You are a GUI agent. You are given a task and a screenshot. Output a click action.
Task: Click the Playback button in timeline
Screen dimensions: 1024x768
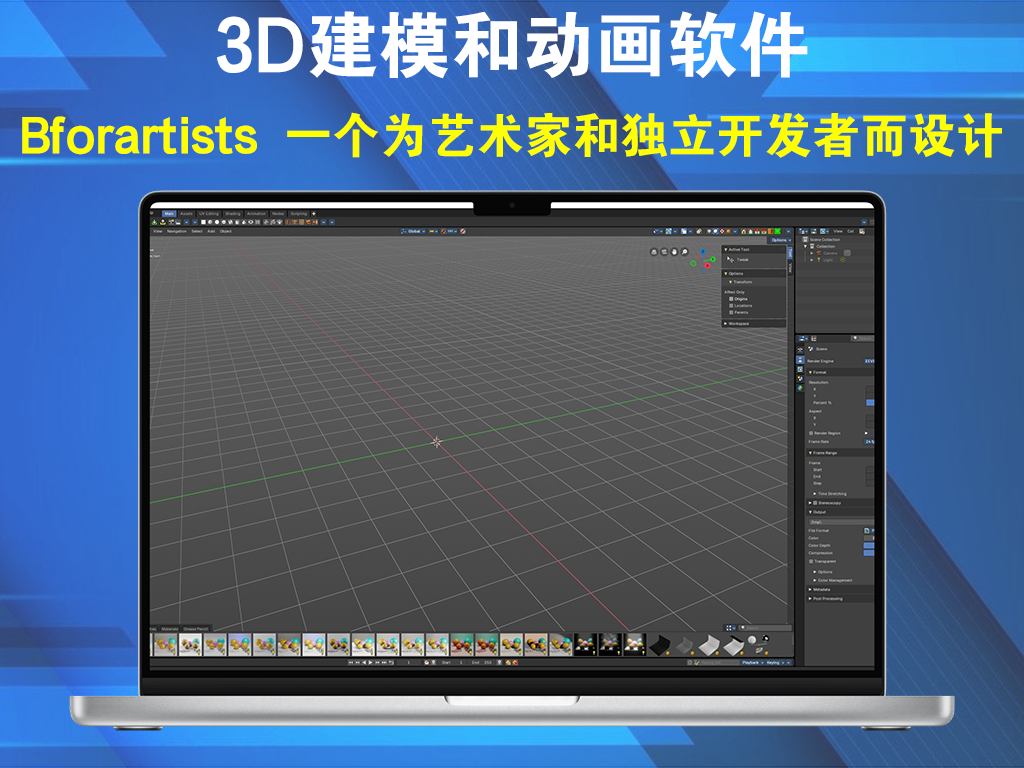click(x=752, y=662)
